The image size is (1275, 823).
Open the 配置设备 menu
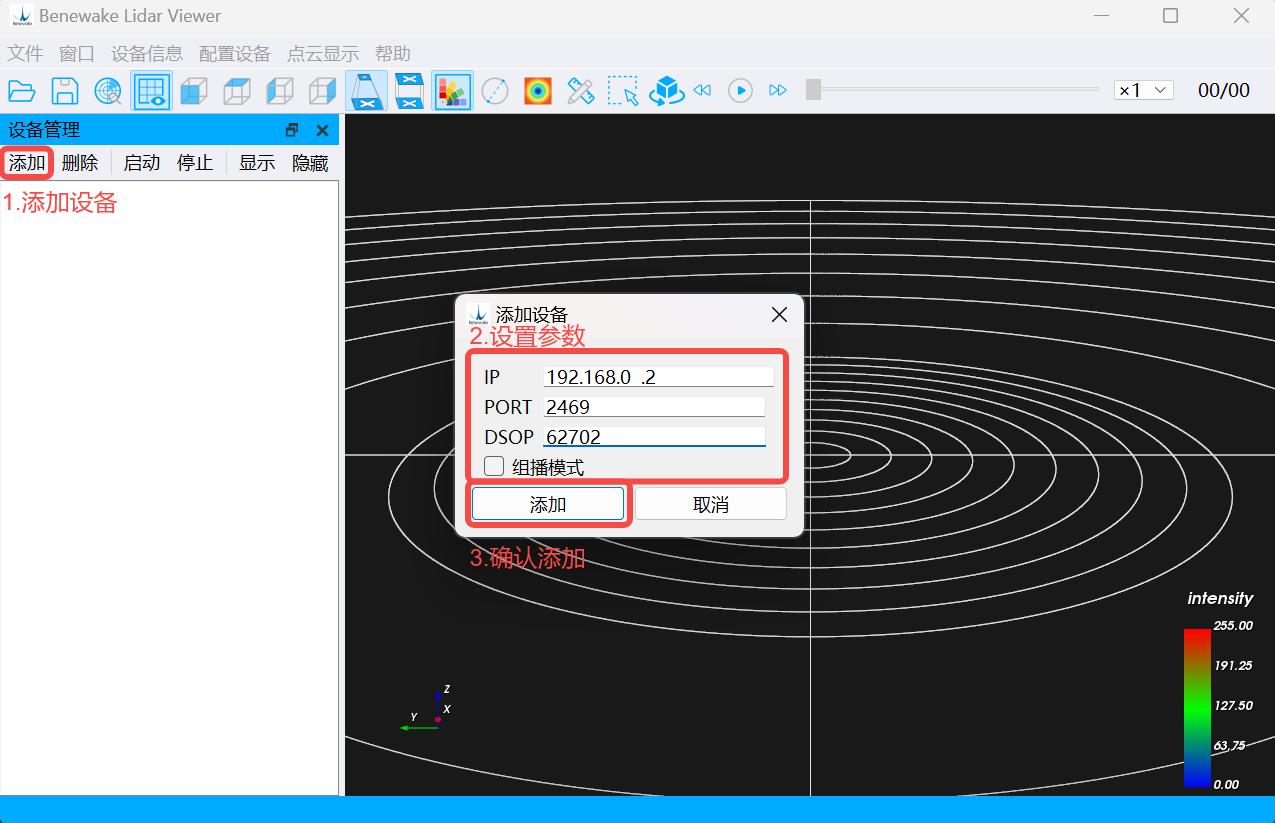(x=235, y=54)
